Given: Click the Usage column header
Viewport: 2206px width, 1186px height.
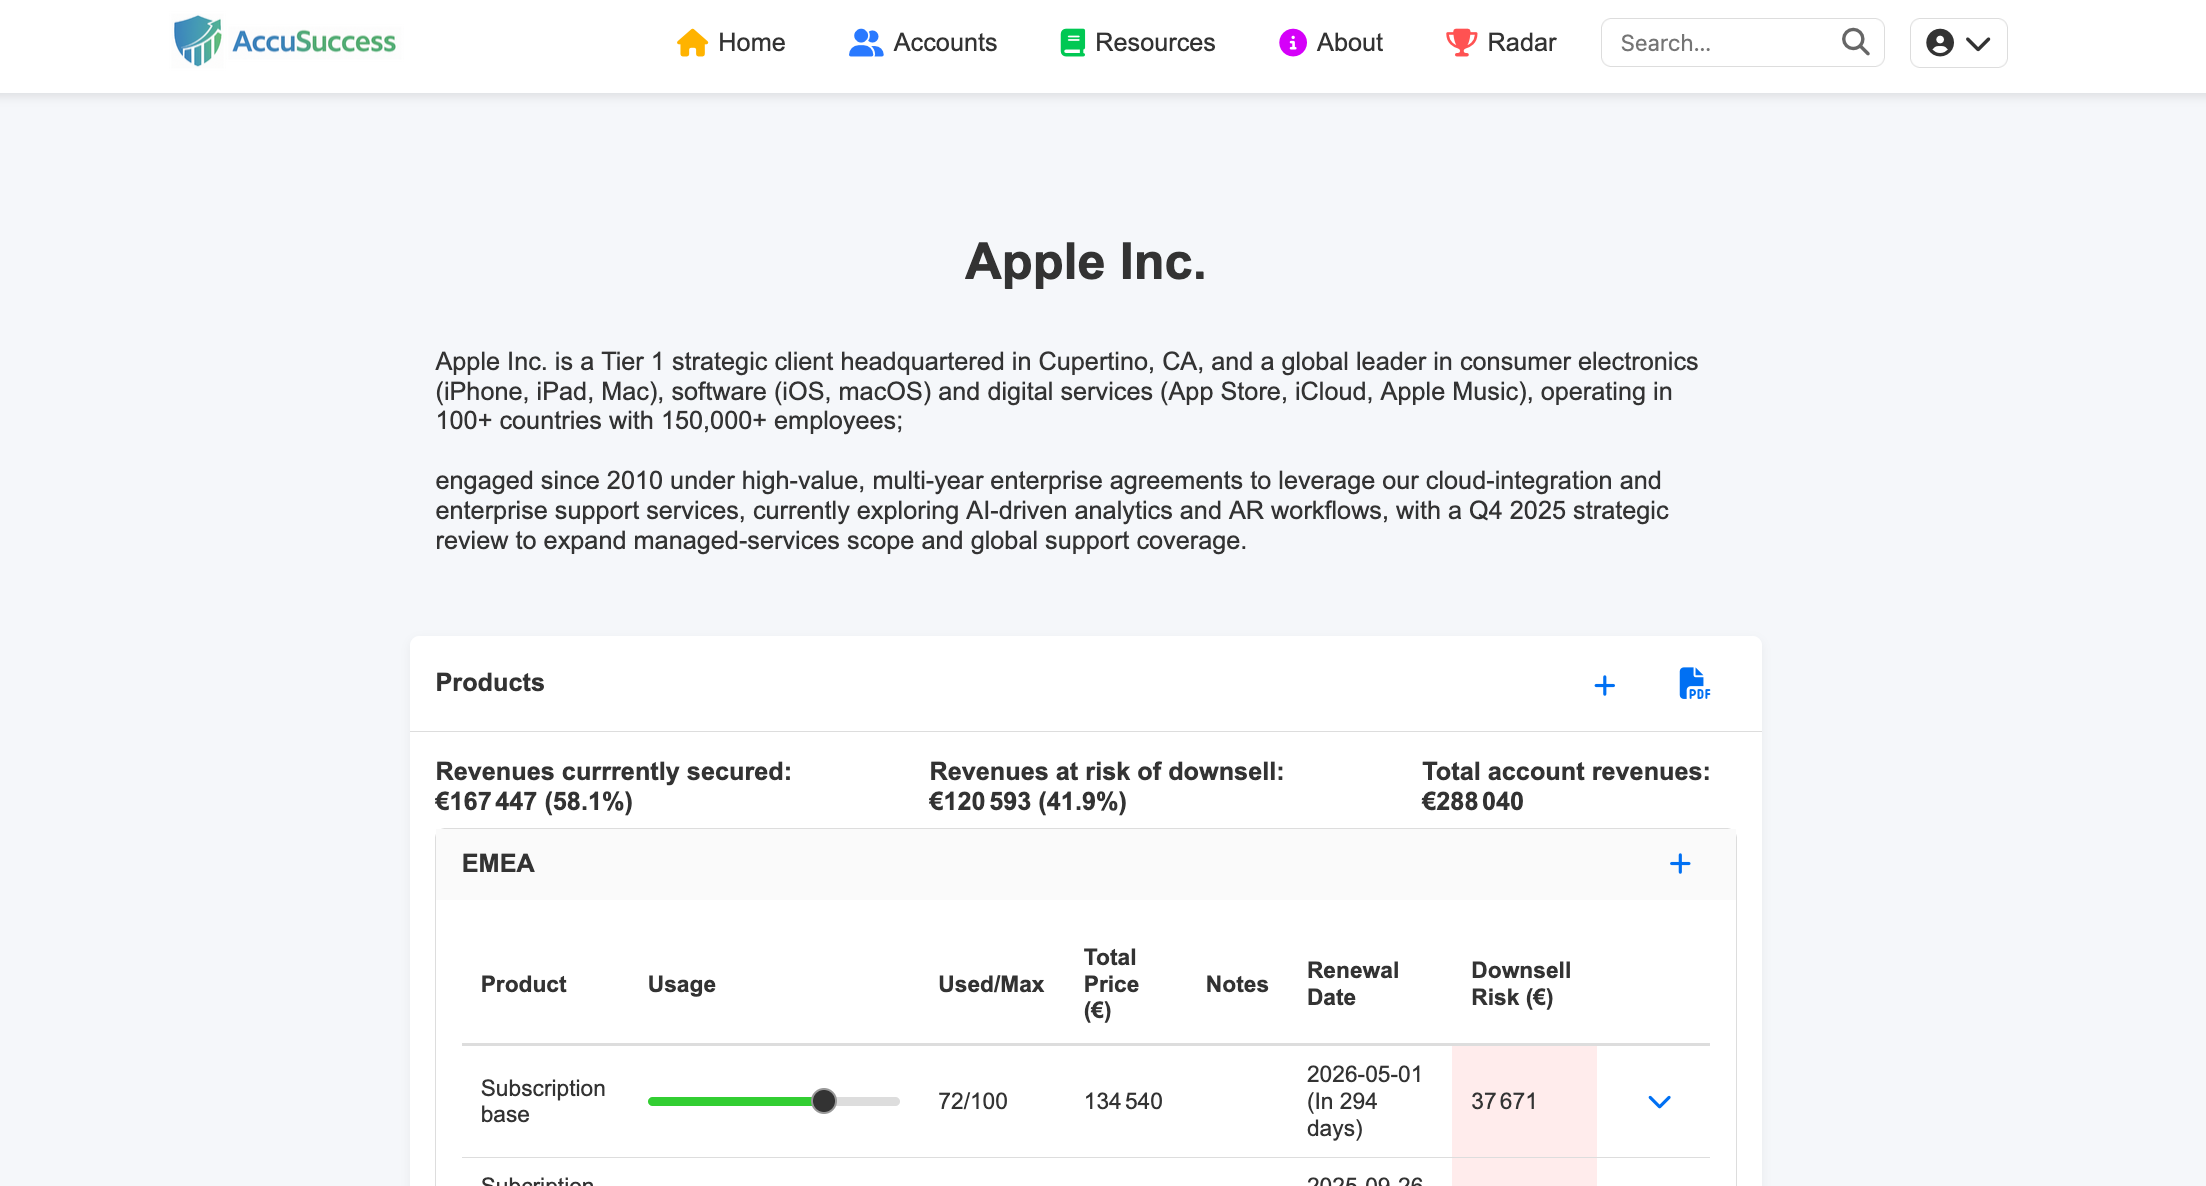Looking at the screenshot, I should [682, 984].
